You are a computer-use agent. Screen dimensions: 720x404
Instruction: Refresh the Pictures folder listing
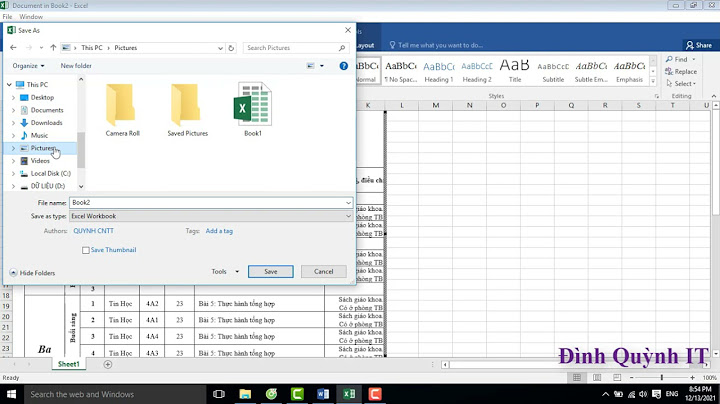pos(231,48)
